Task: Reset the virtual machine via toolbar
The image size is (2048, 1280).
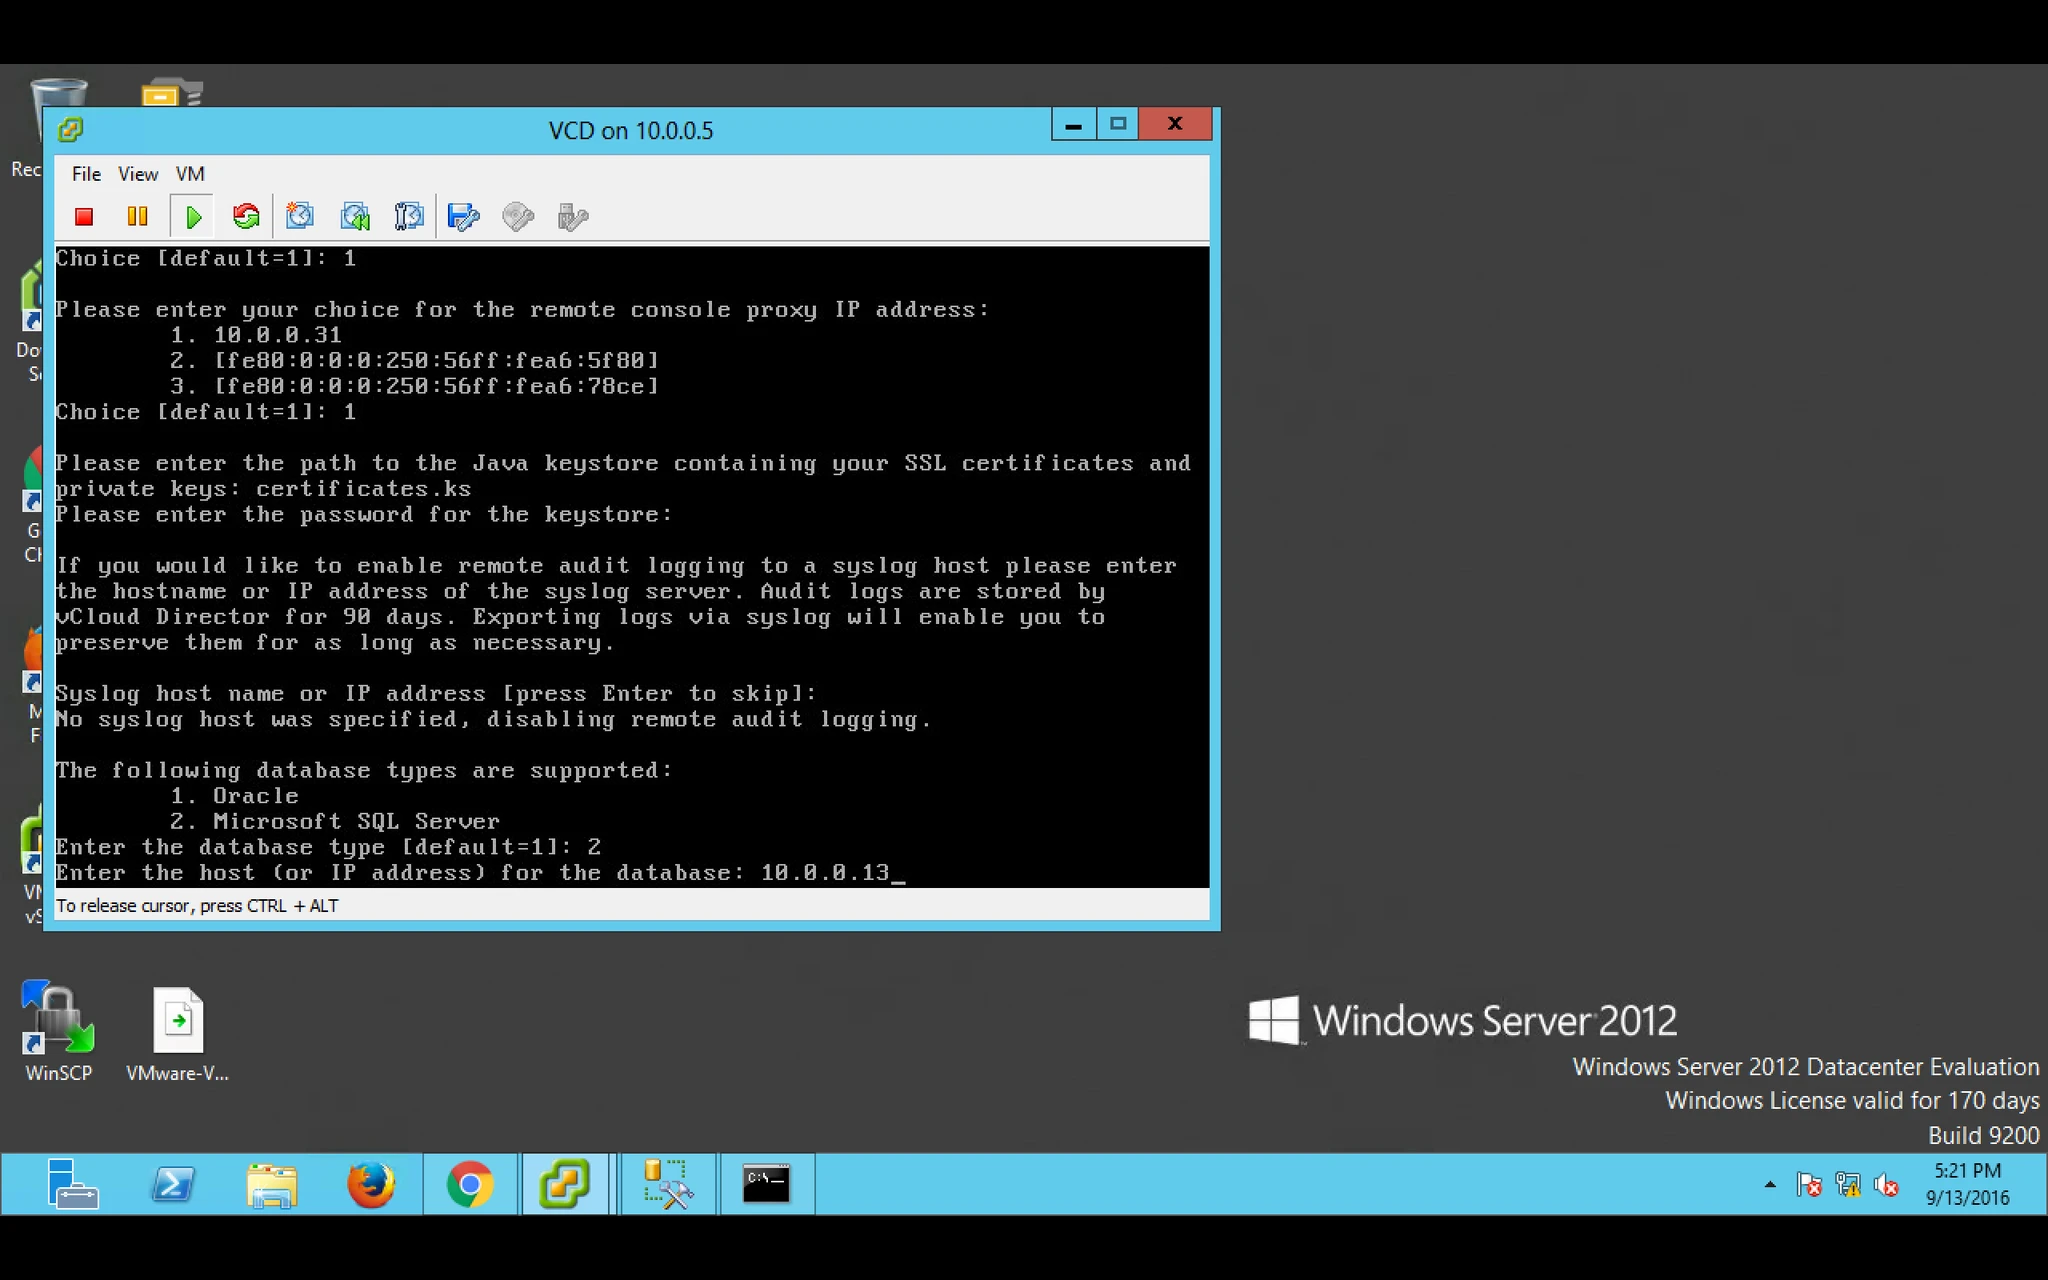Action: [246, 217]
